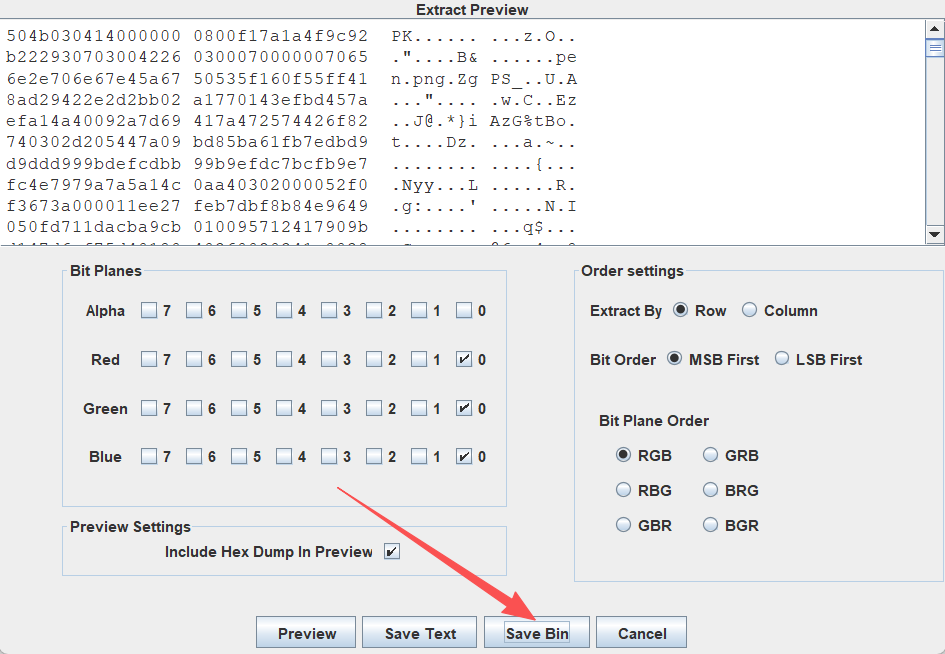Click scrollbar up arrow in extract preview

tap(935, 28)
